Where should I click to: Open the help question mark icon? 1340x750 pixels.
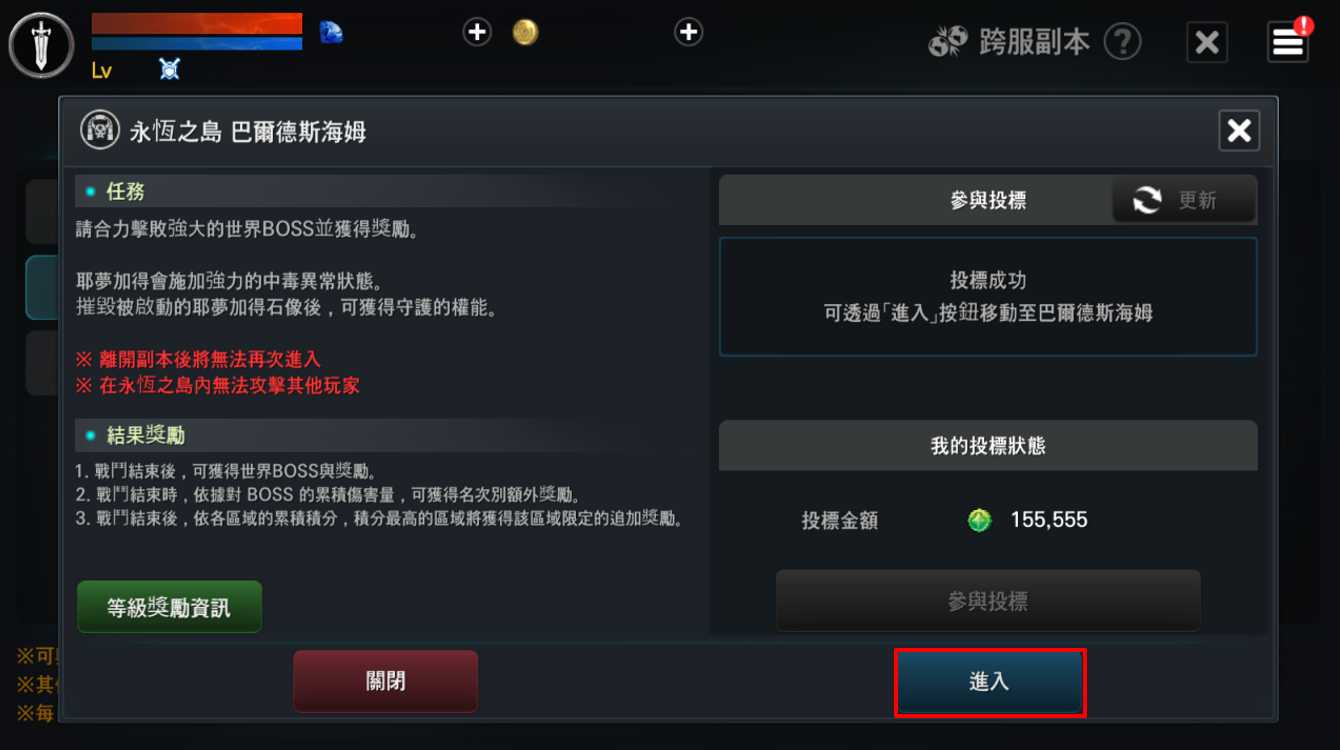[1123, 42]
